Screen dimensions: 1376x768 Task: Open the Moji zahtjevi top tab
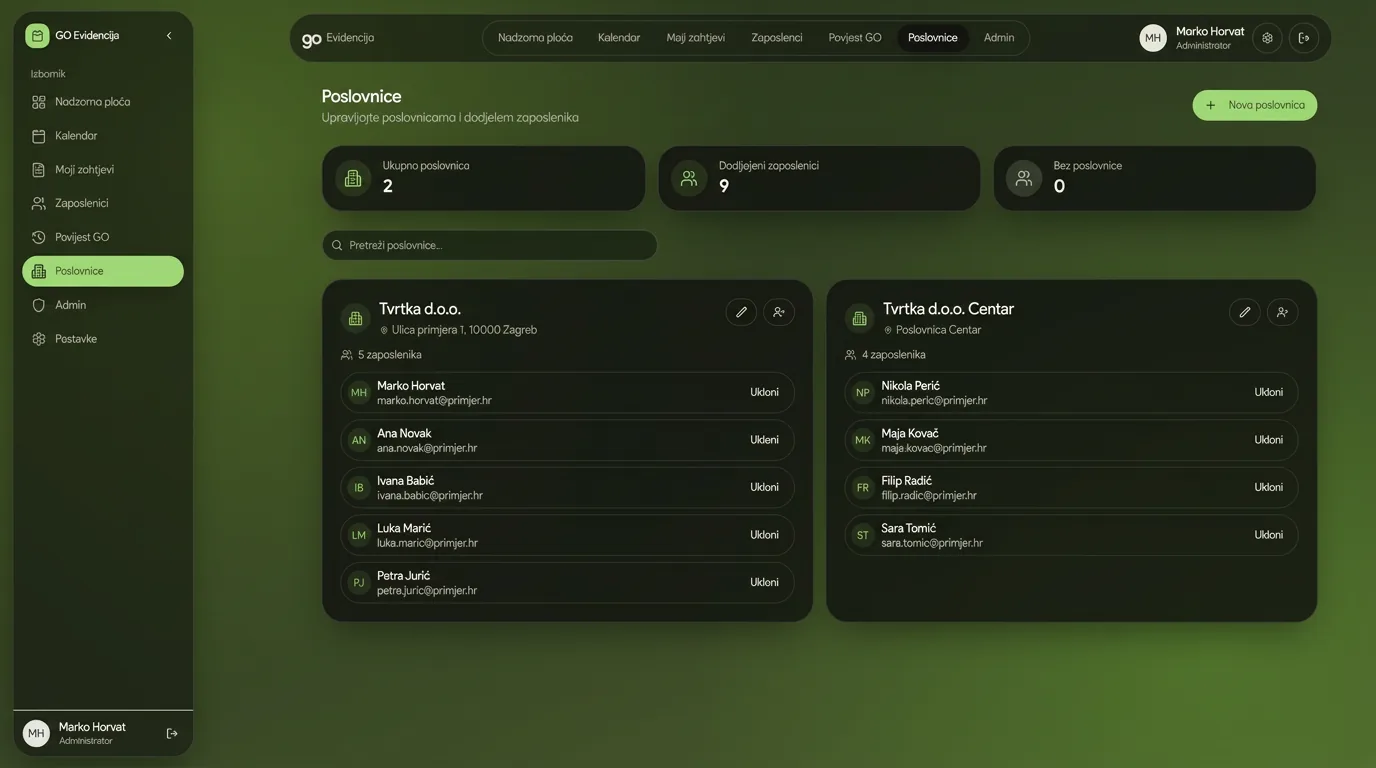[x=696, y=38]
